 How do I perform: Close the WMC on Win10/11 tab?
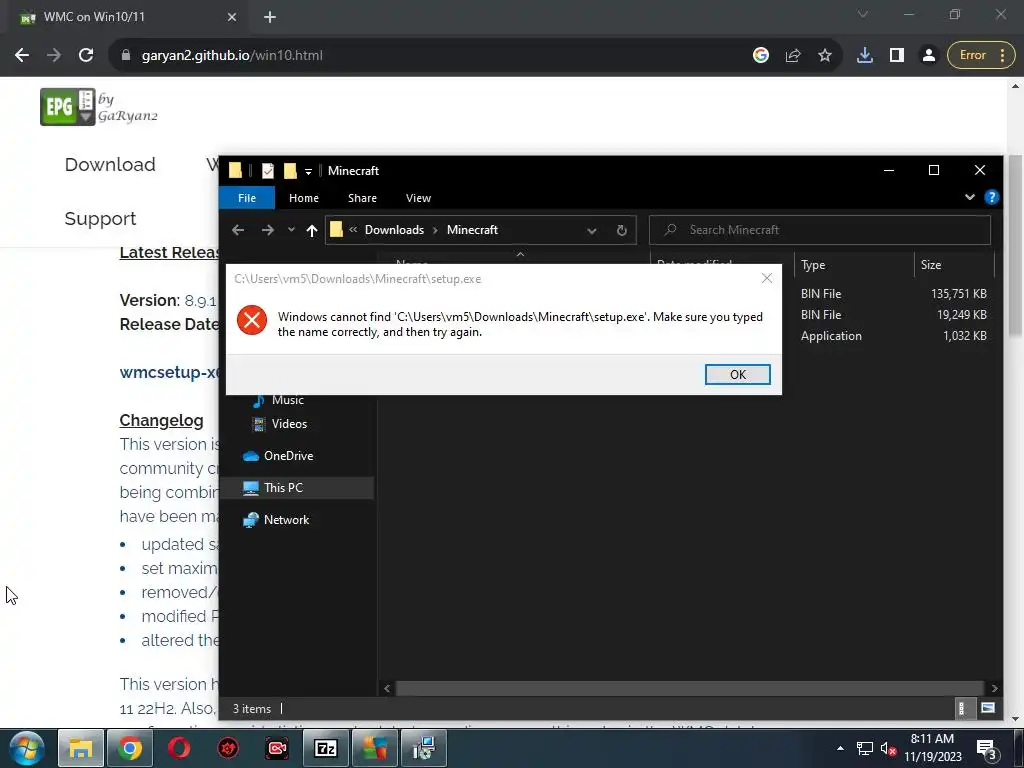232,17
